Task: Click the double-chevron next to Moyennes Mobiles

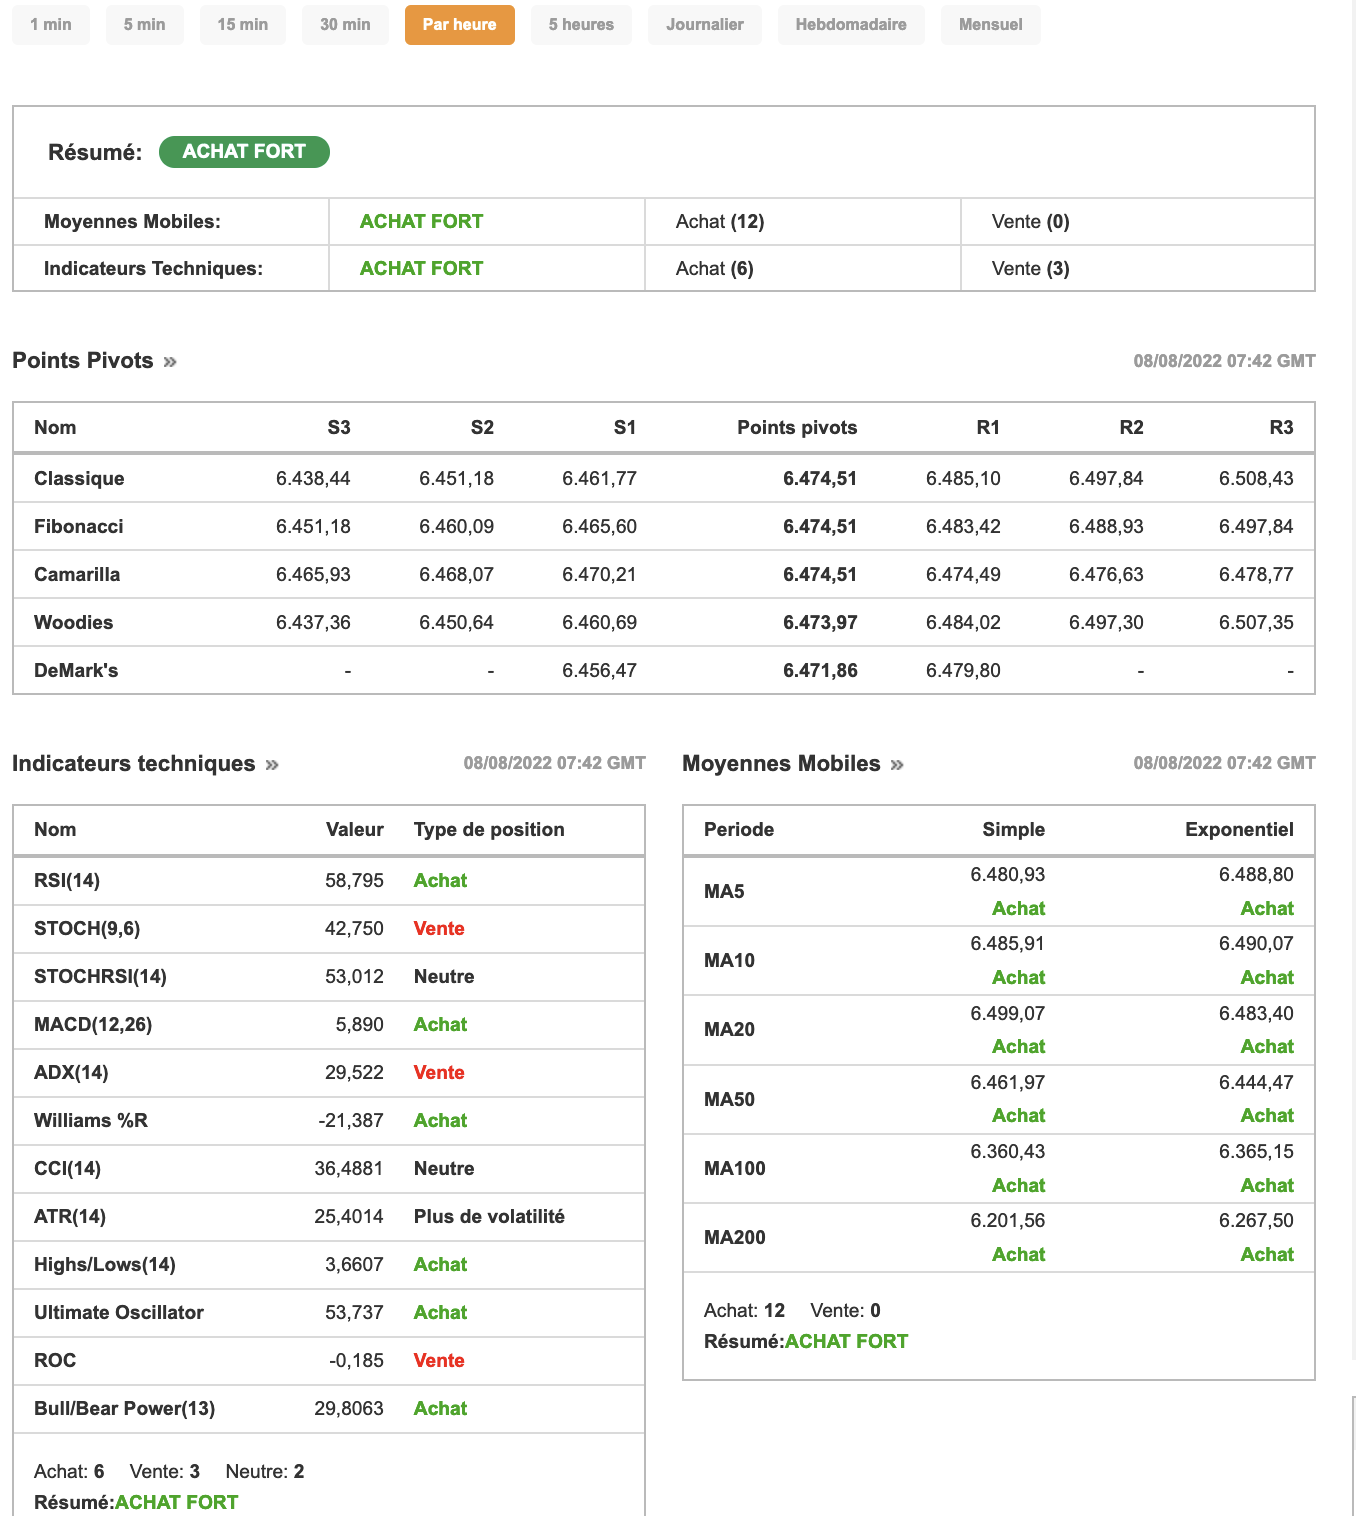Action: coord(897,765)
